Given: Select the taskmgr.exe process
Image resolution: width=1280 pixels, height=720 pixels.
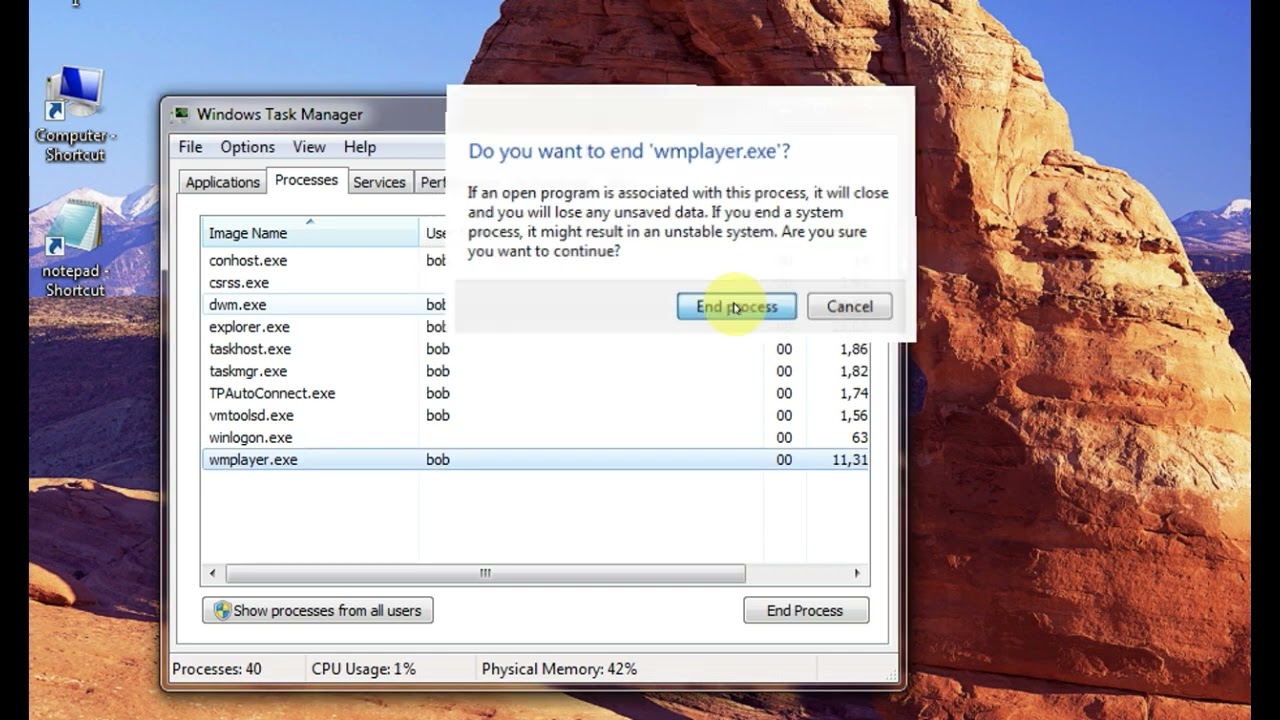Looking at the screenshot, I should pos(535,371).
